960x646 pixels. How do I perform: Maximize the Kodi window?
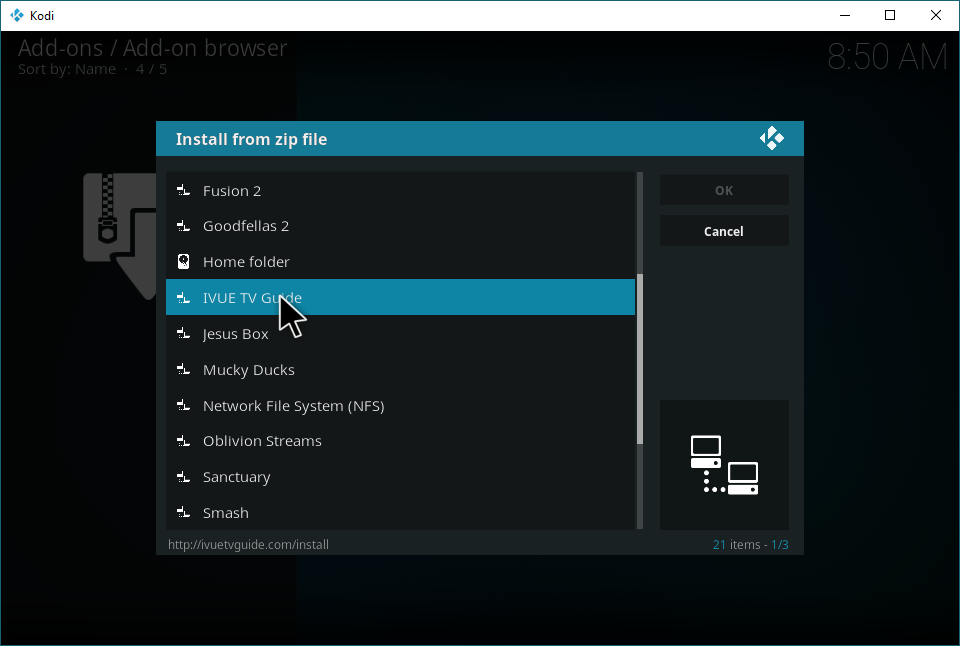point(890,15)
